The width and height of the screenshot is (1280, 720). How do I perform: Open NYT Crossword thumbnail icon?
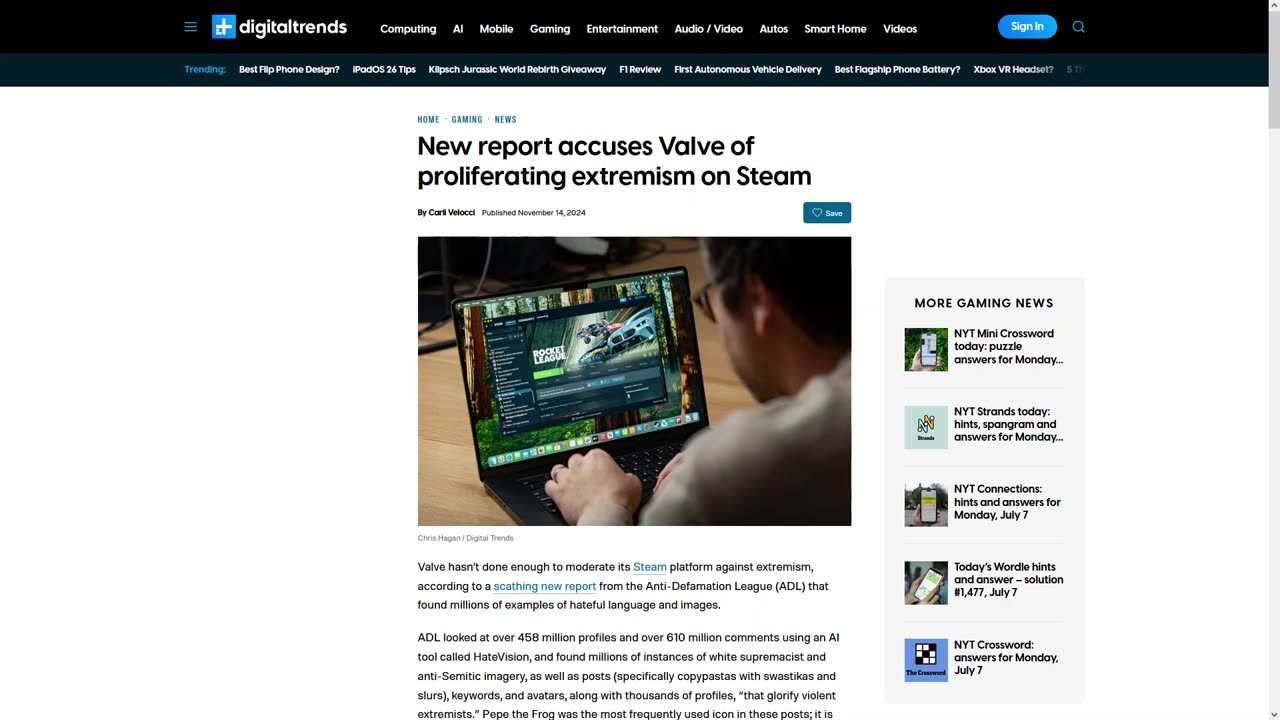[x=926, y=660]
